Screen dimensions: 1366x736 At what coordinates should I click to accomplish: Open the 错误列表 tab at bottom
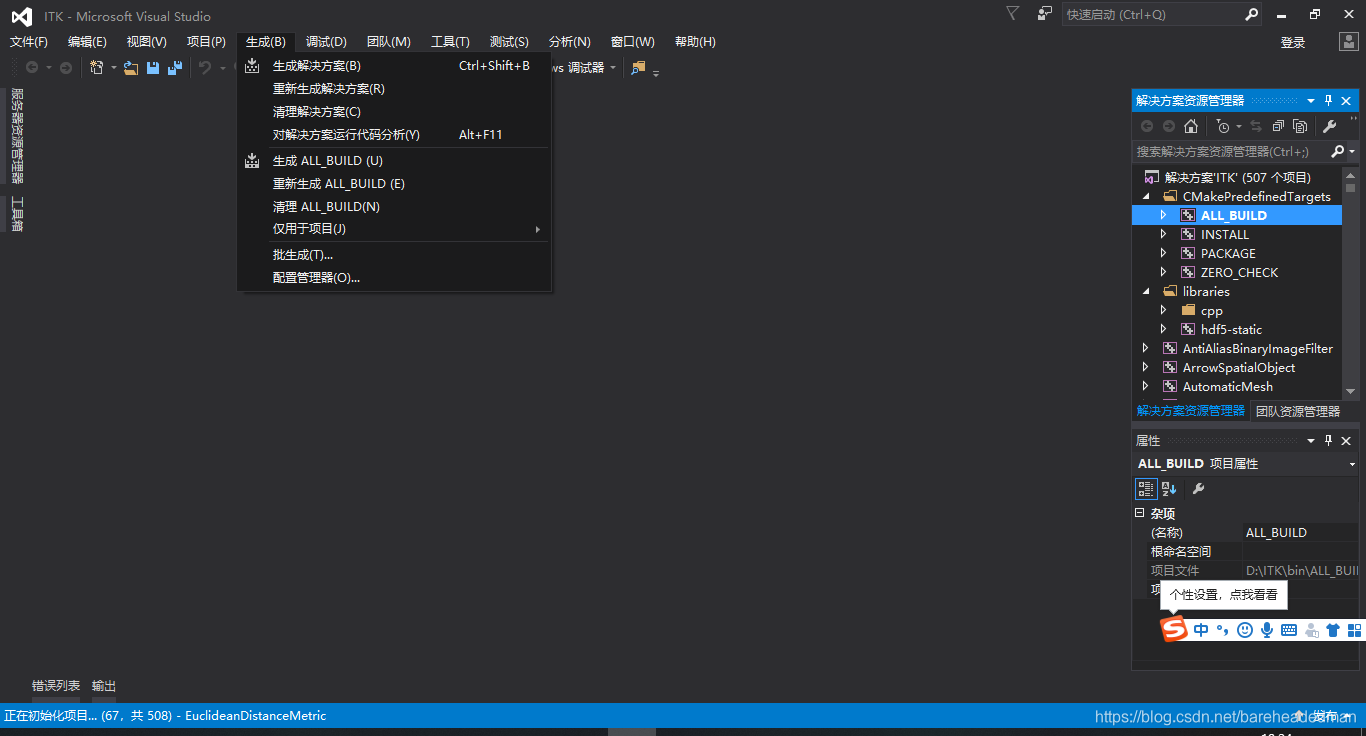pos(56,686)
